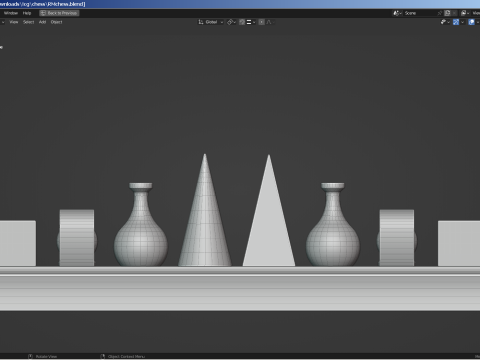Open the Window menu
Image resolution: width=480 pixels, height=360 pixels.
(x=11, y=13)
